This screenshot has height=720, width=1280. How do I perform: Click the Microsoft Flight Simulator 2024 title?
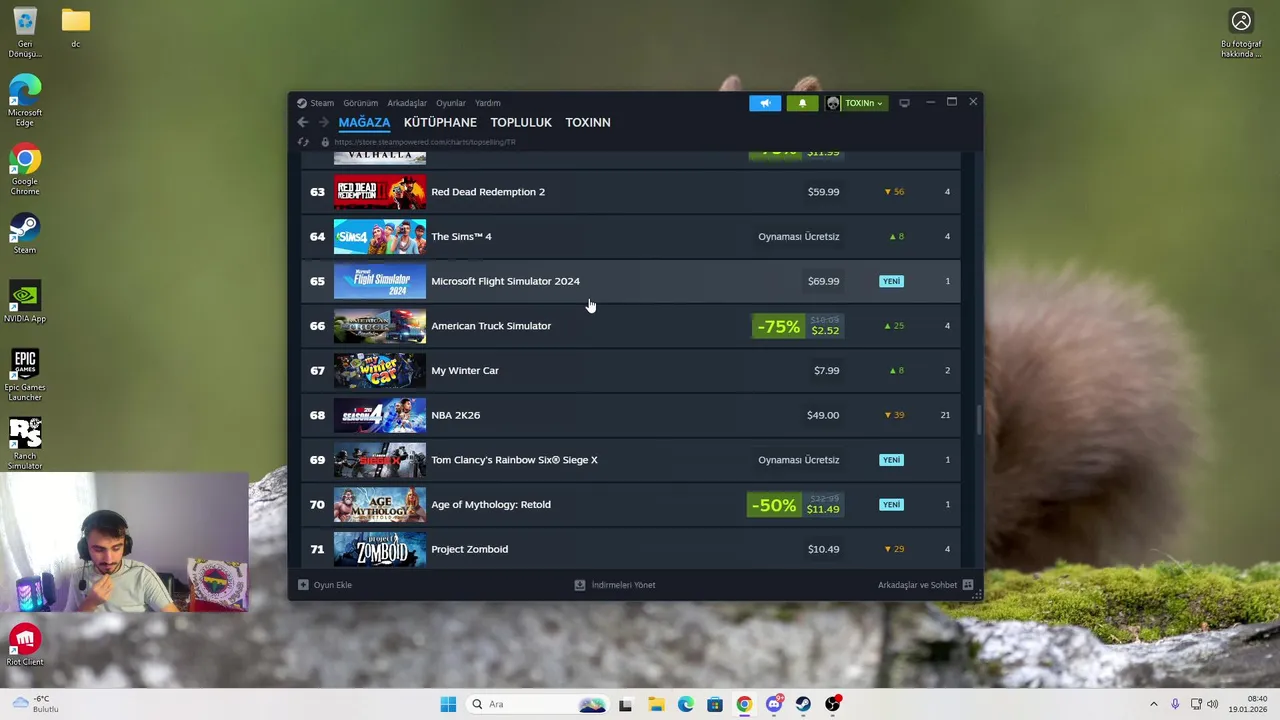click(505, 281)
